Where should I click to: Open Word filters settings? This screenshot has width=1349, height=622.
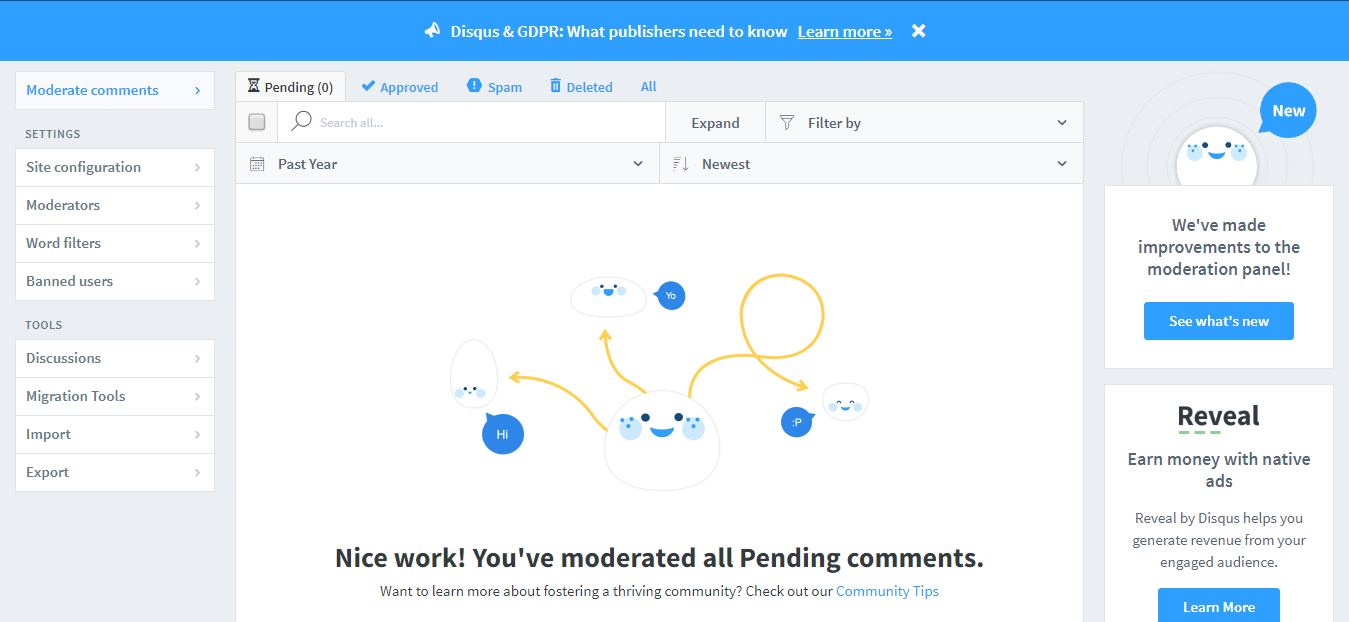point(115,243)
